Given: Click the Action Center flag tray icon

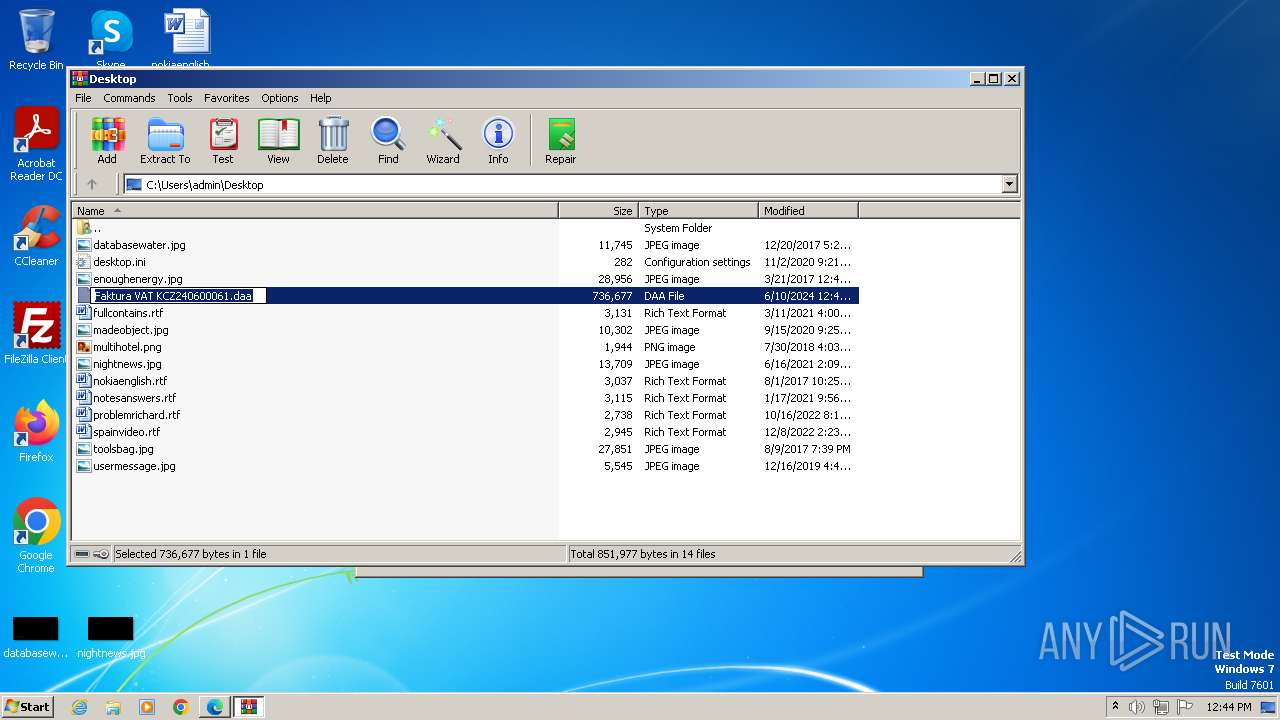Looking at the screenshot, I should [x=1183, y=707].
